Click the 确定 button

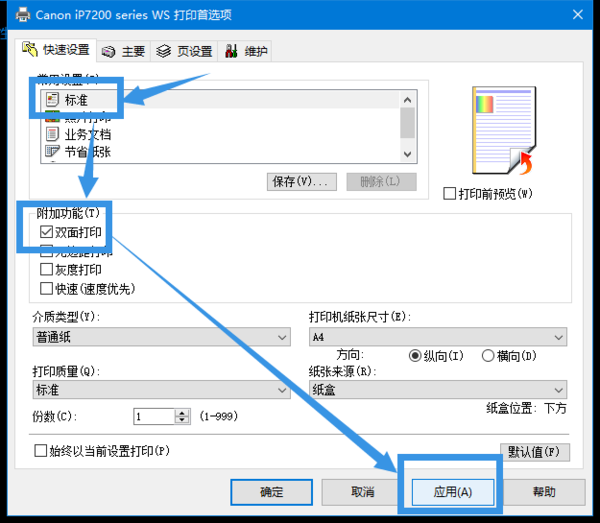pyautogui.click(x=272, y=492)
